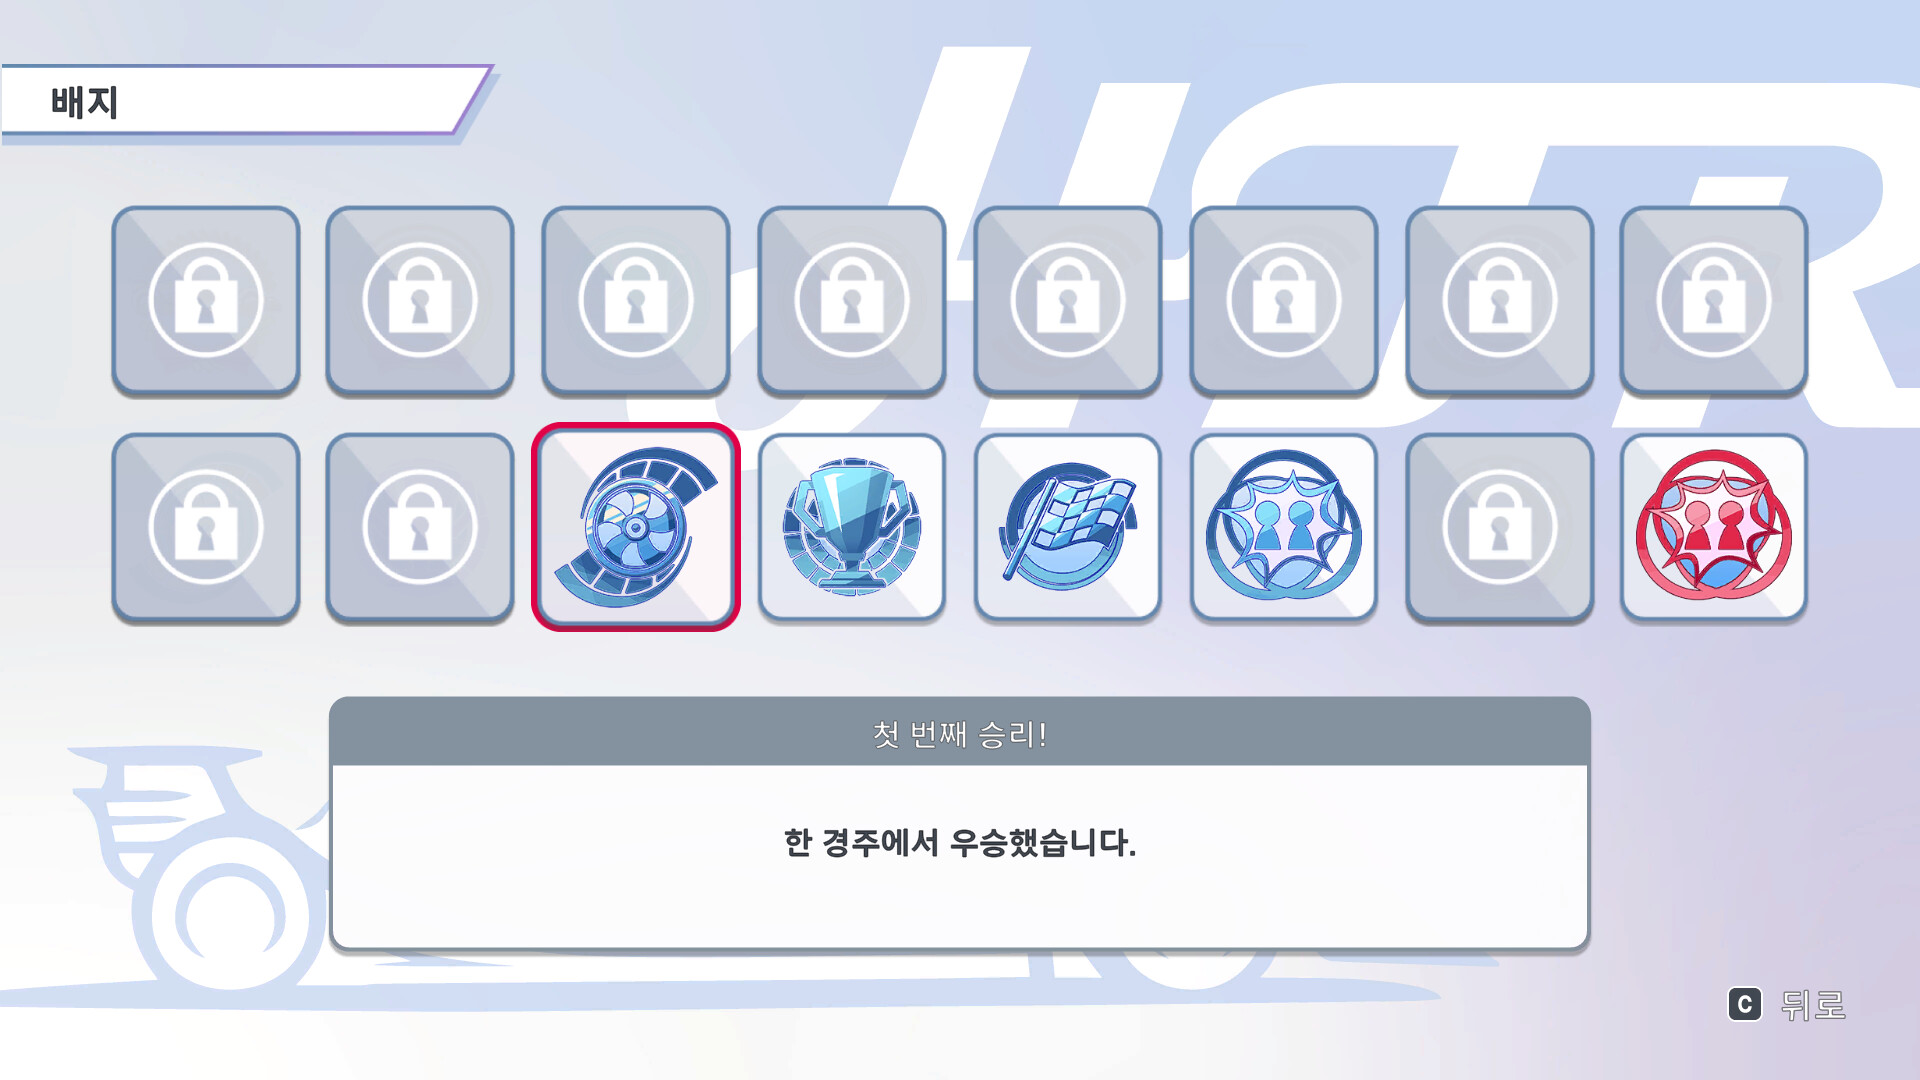
Task: Click the fourth locked badge in top row
Action: pyautogui.click(x=852, y=300)
